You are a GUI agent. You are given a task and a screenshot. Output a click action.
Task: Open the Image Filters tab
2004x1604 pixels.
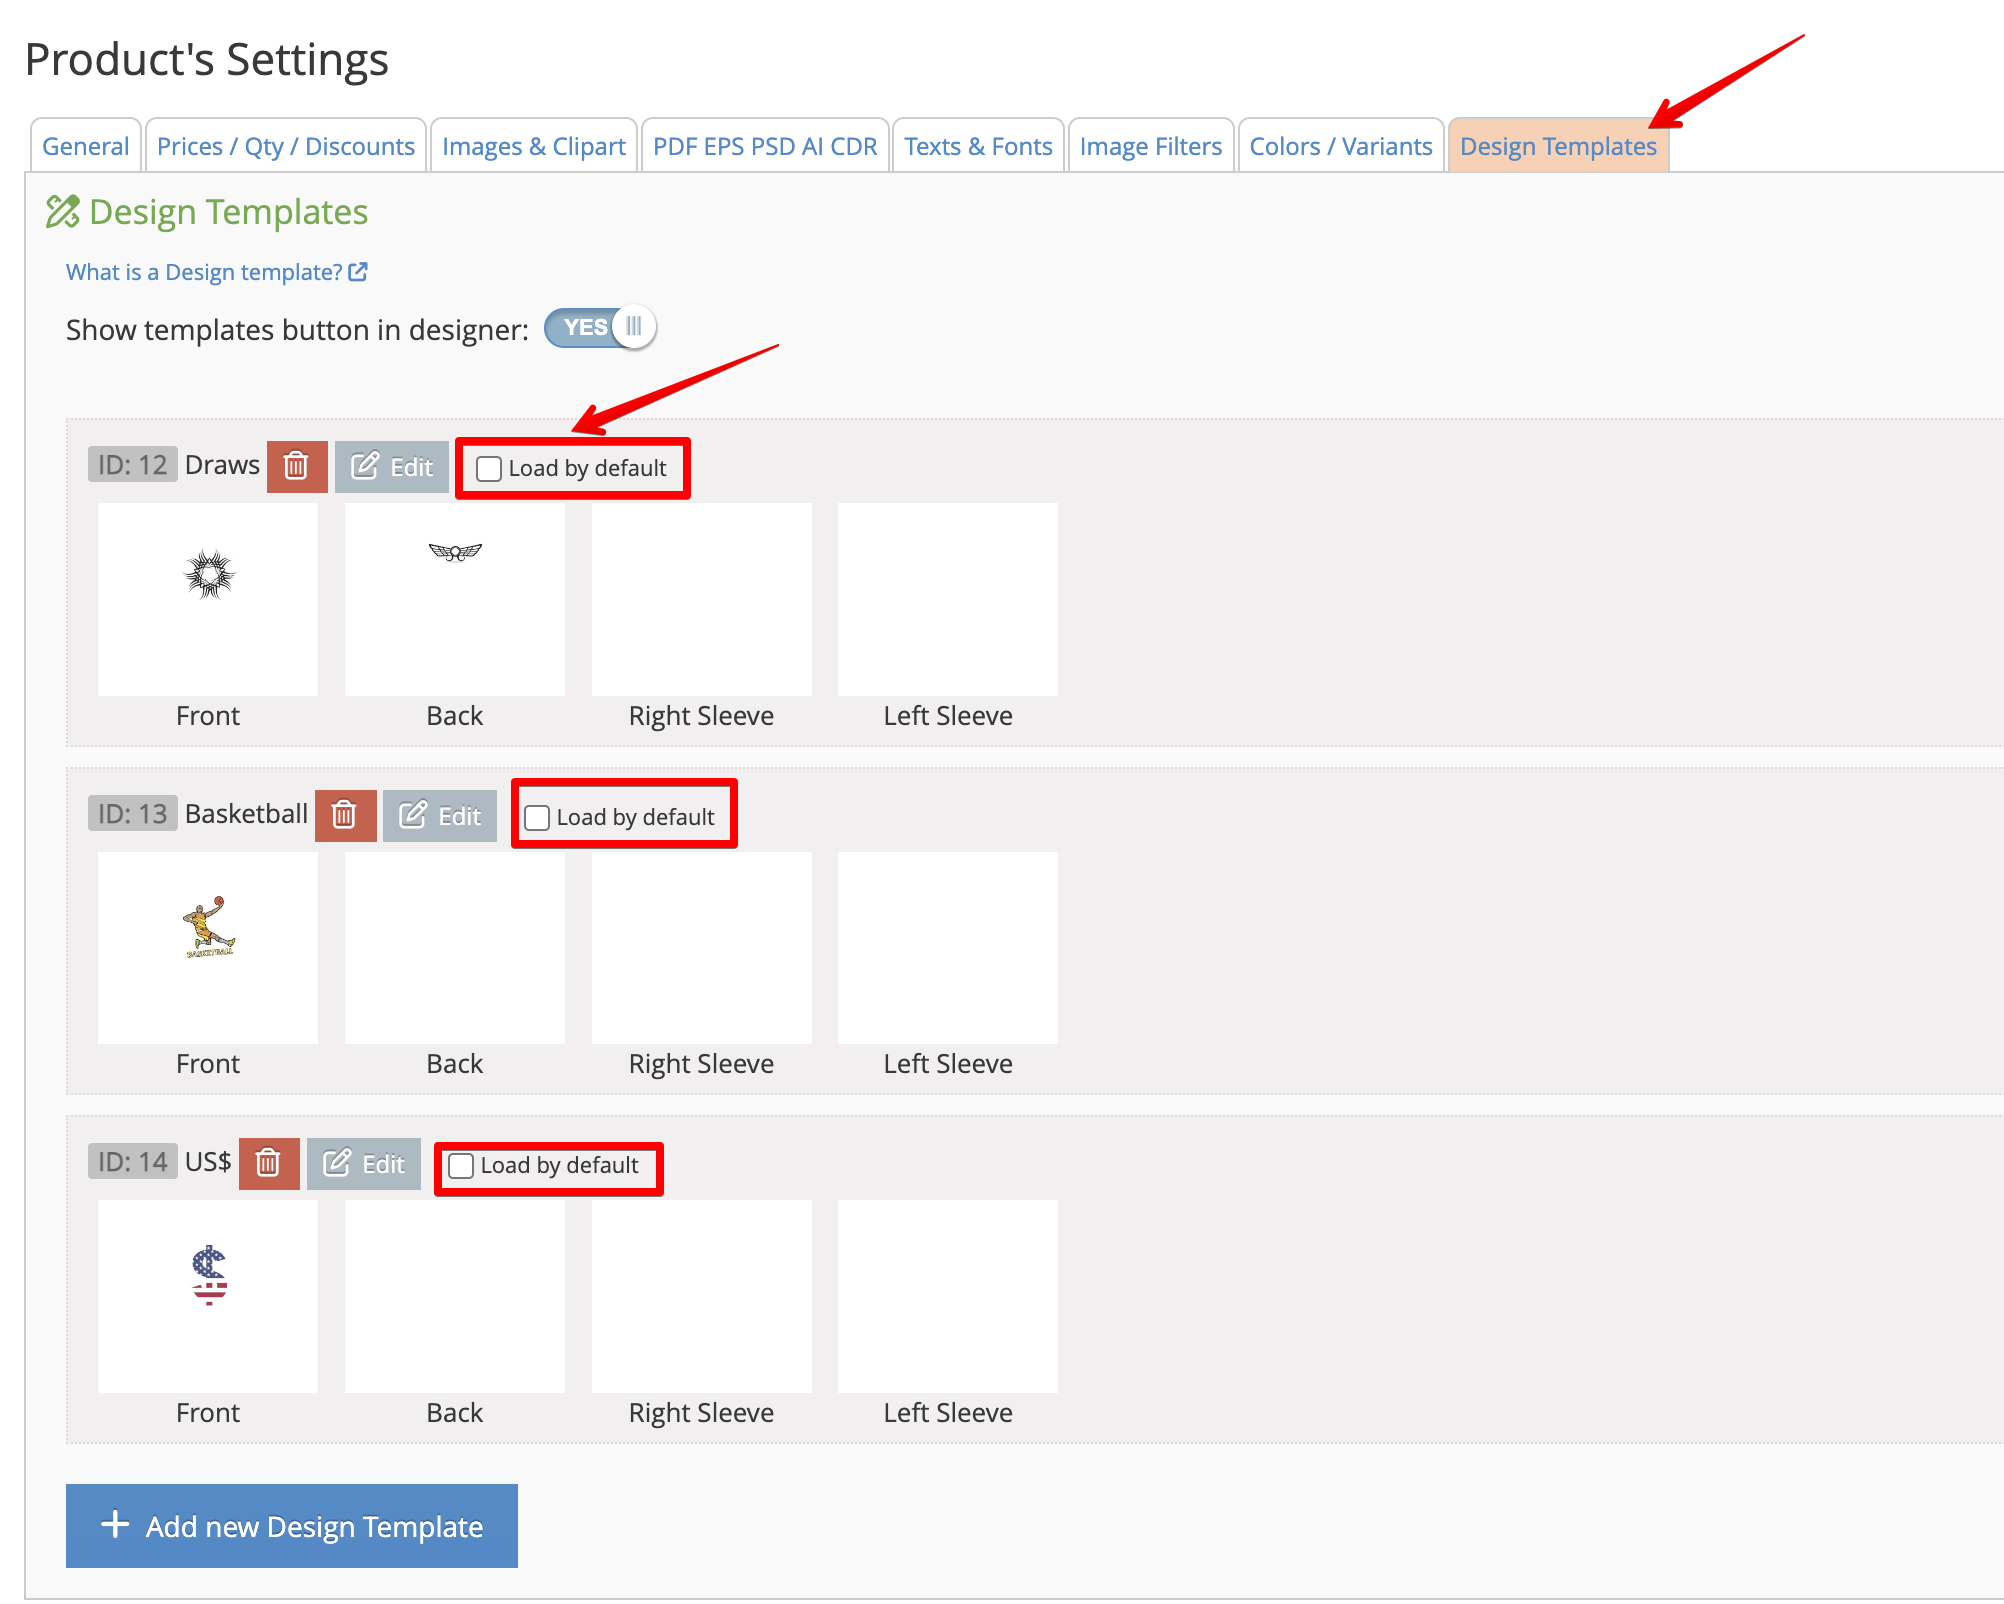pos(1151,146)
